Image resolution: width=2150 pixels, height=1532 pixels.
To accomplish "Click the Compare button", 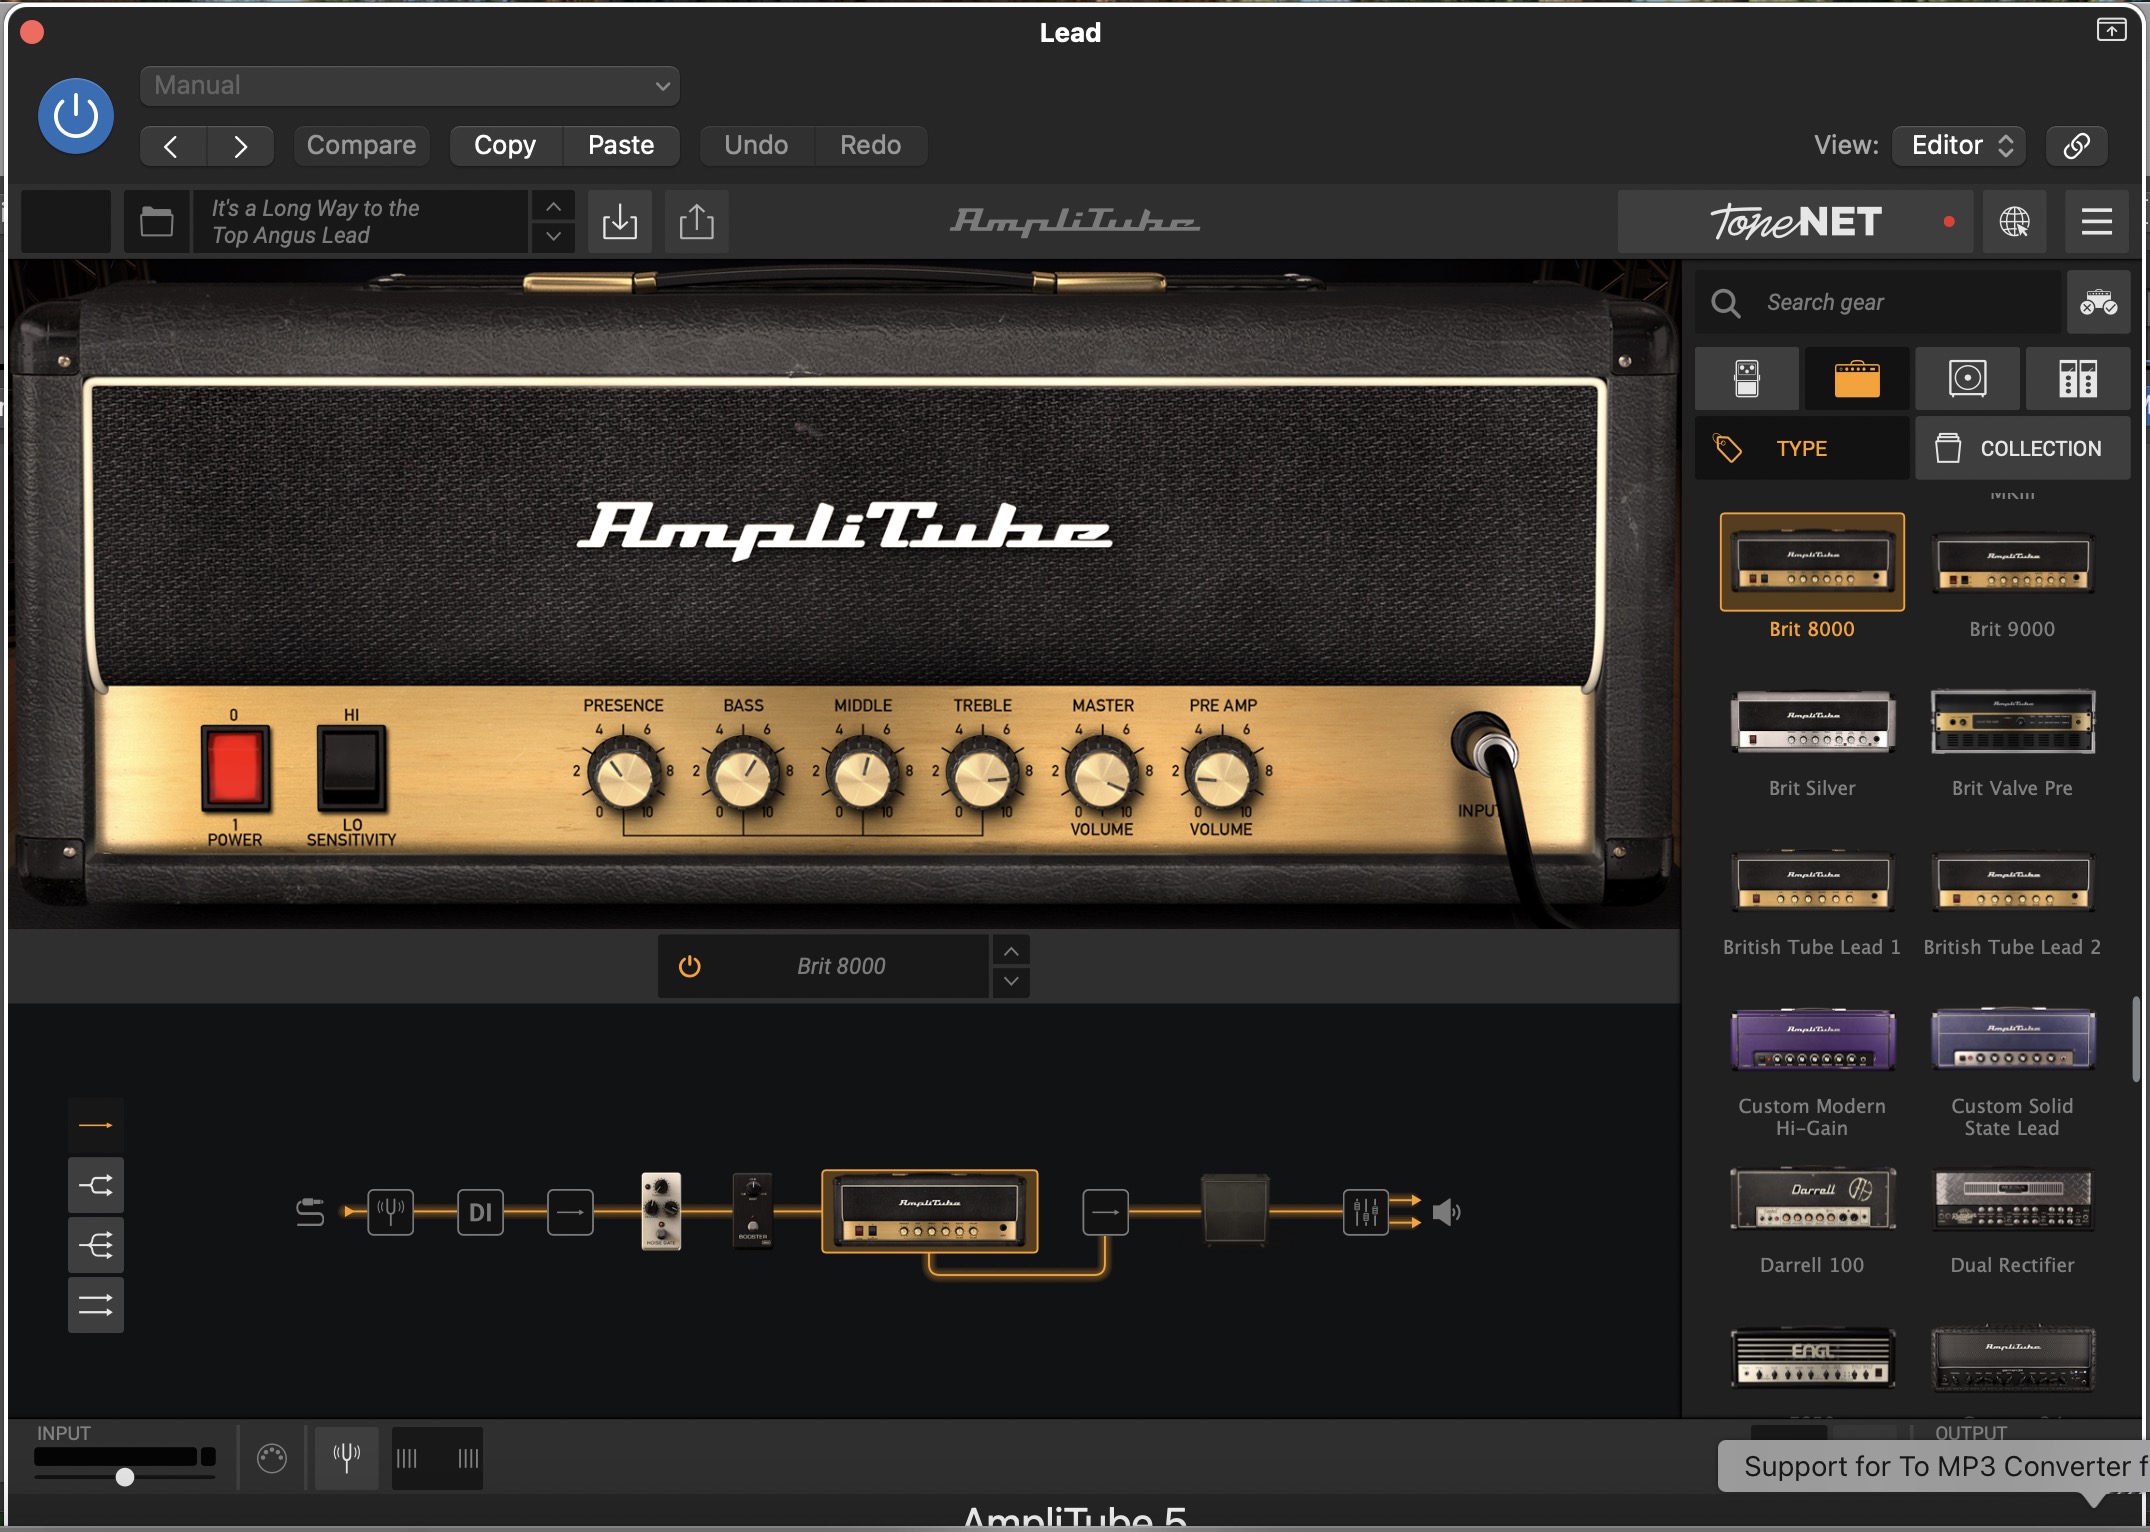I will coord(361,146).
